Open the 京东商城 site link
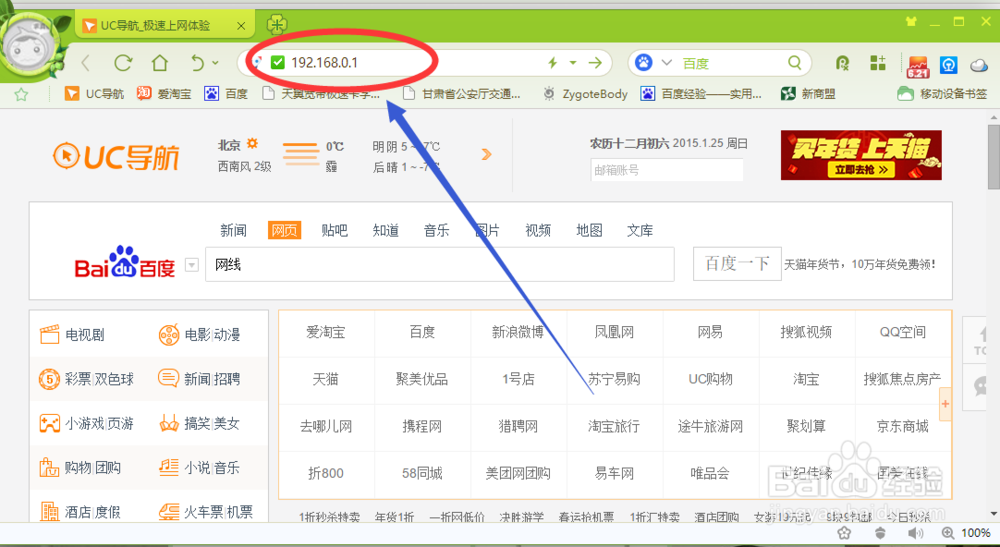The width and height of the screenshot is (1000, 547). pos(902,426)
